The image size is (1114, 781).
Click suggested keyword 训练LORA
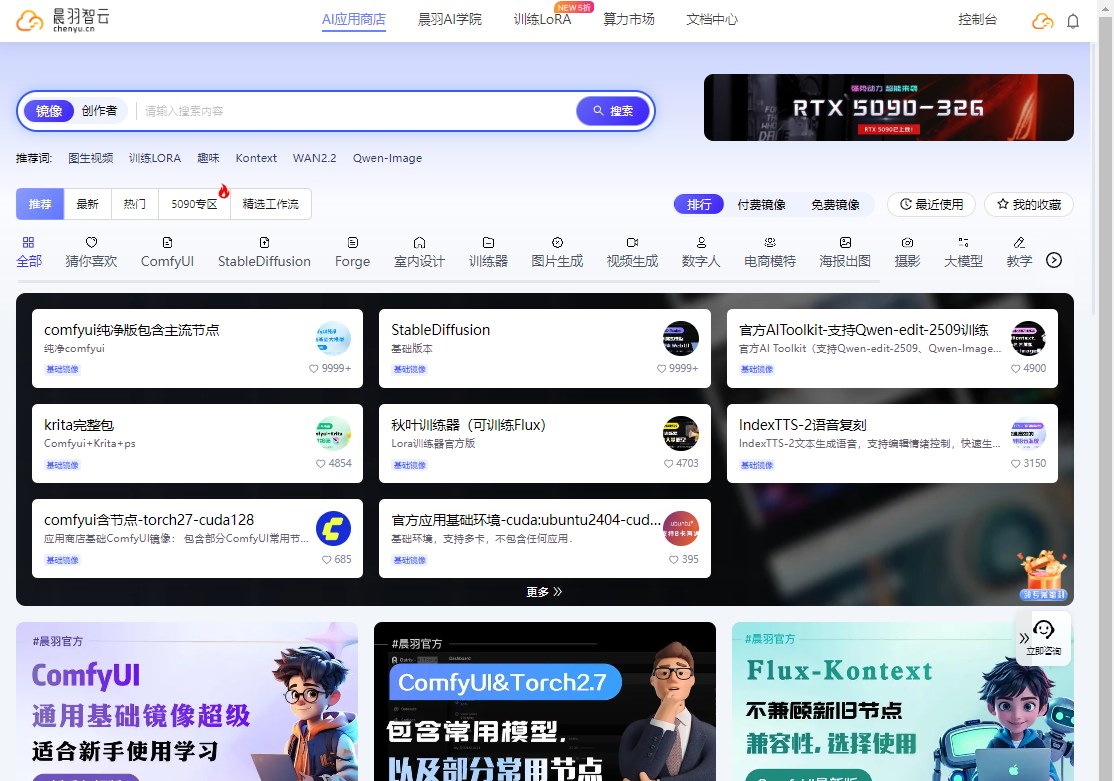[x=155, y=158]
